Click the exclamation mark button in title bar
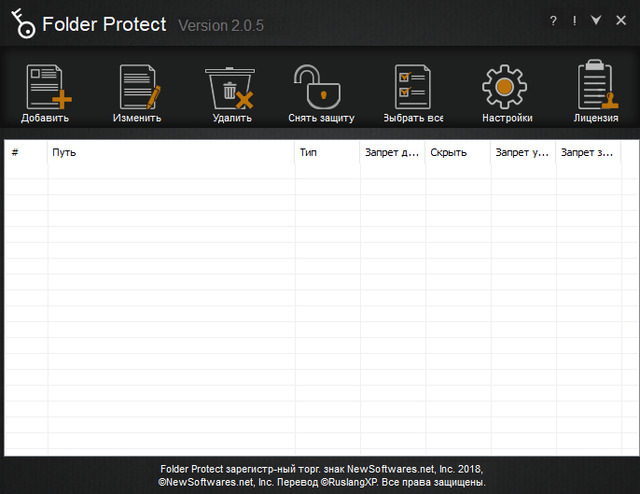 574,21
